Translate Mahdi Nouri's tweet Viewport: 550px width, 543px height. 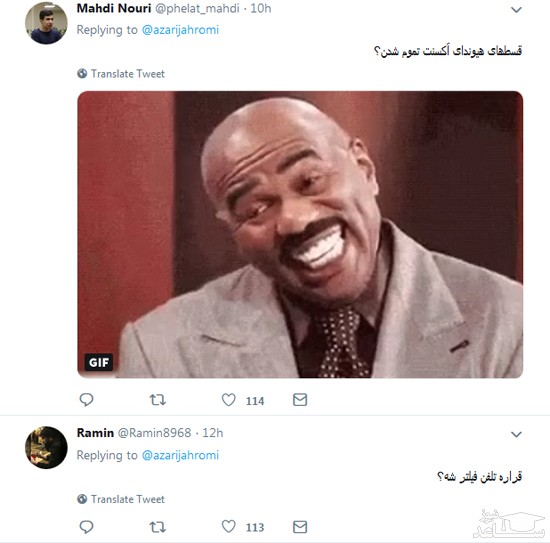121,74
